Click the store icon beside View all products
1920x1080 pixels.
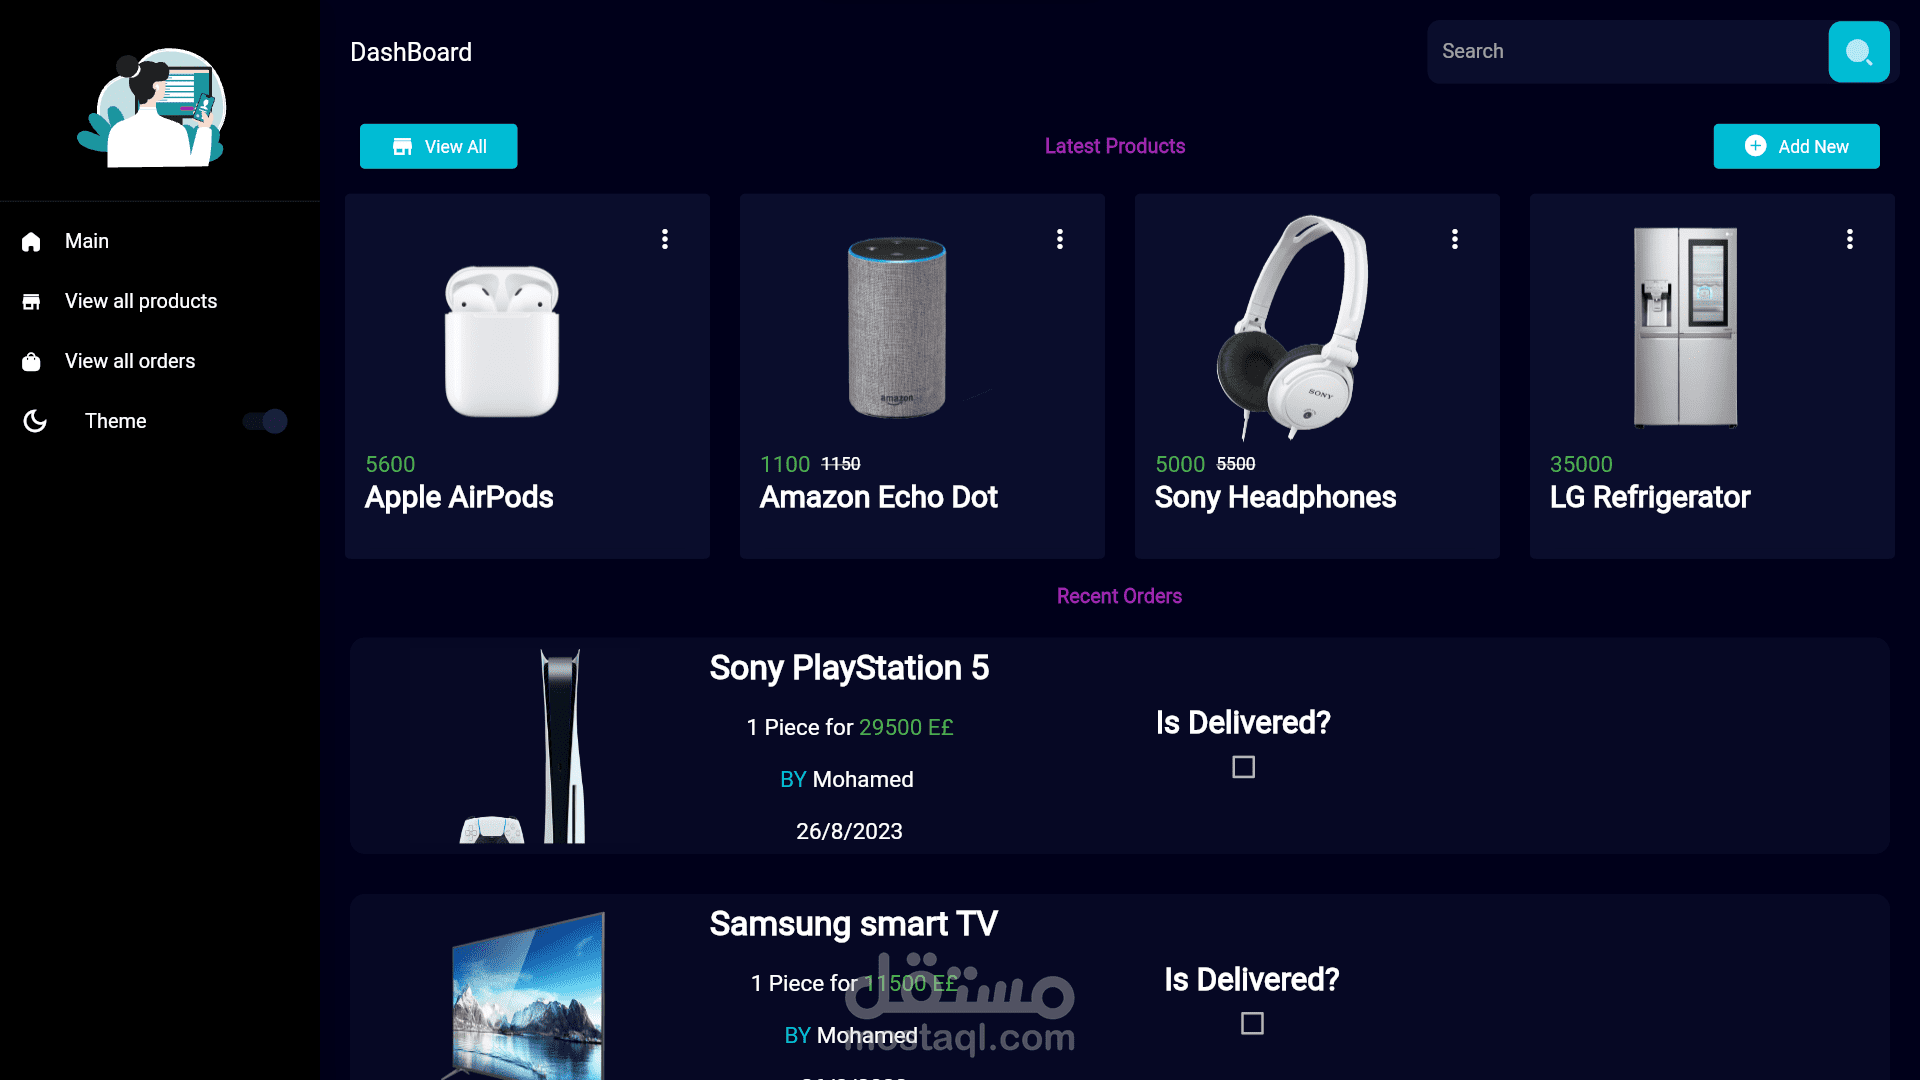point(31,302)
